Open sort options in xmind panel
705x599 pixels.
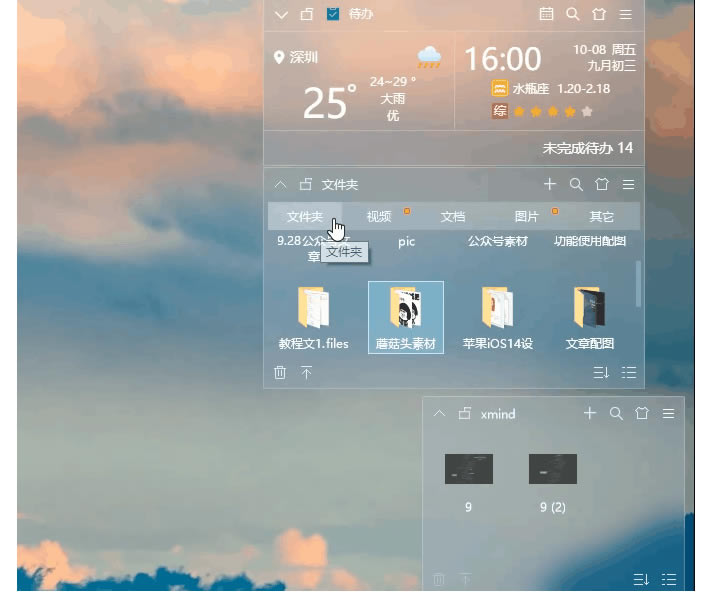[x=641, y=579]
